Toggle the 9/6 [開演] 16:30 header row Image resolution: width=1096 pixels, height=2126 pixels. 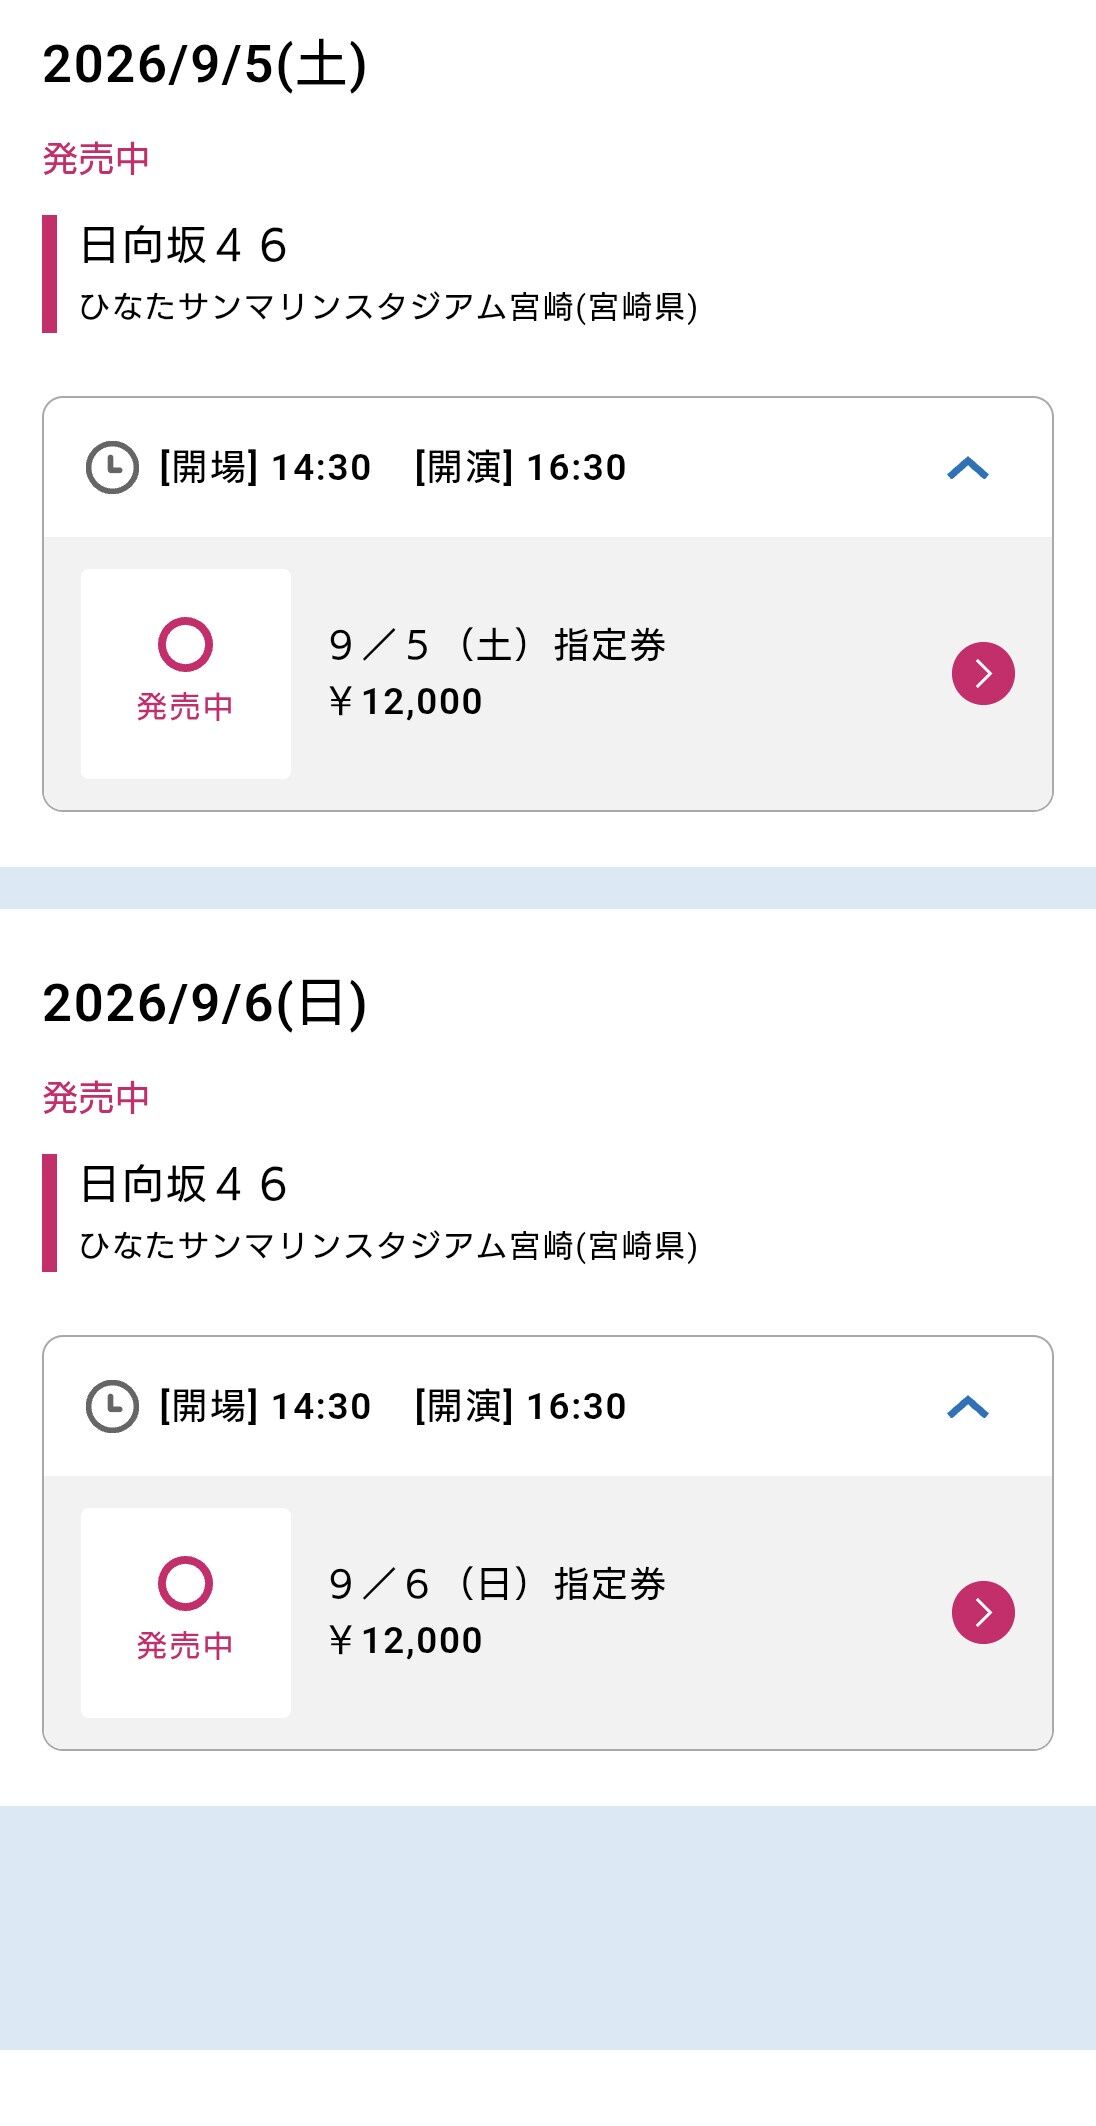point(548,1406)
